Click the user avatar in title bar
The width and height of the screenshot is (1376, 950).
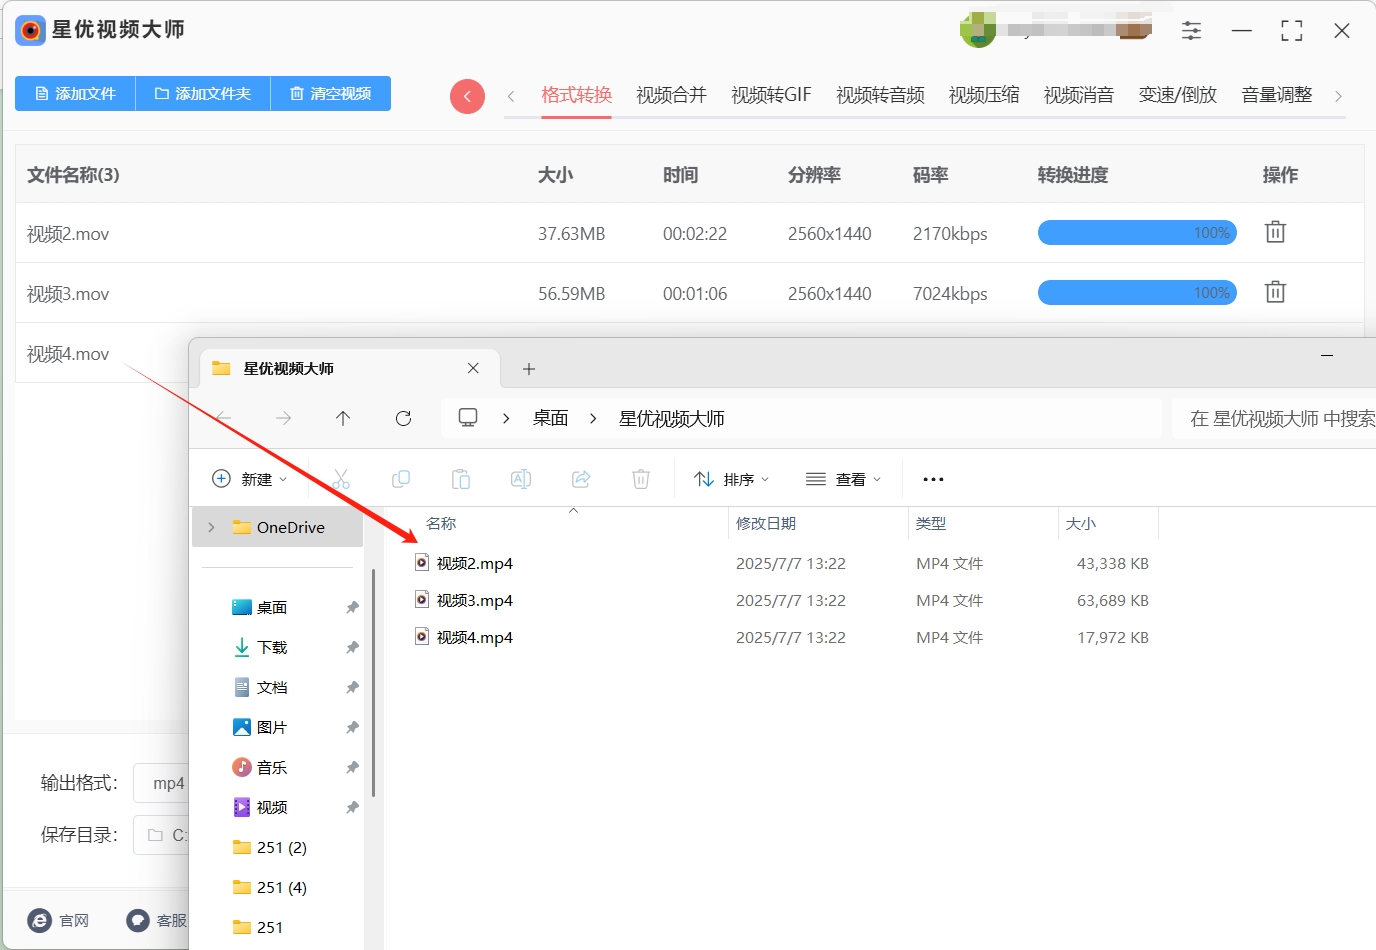tap(978, 29)
